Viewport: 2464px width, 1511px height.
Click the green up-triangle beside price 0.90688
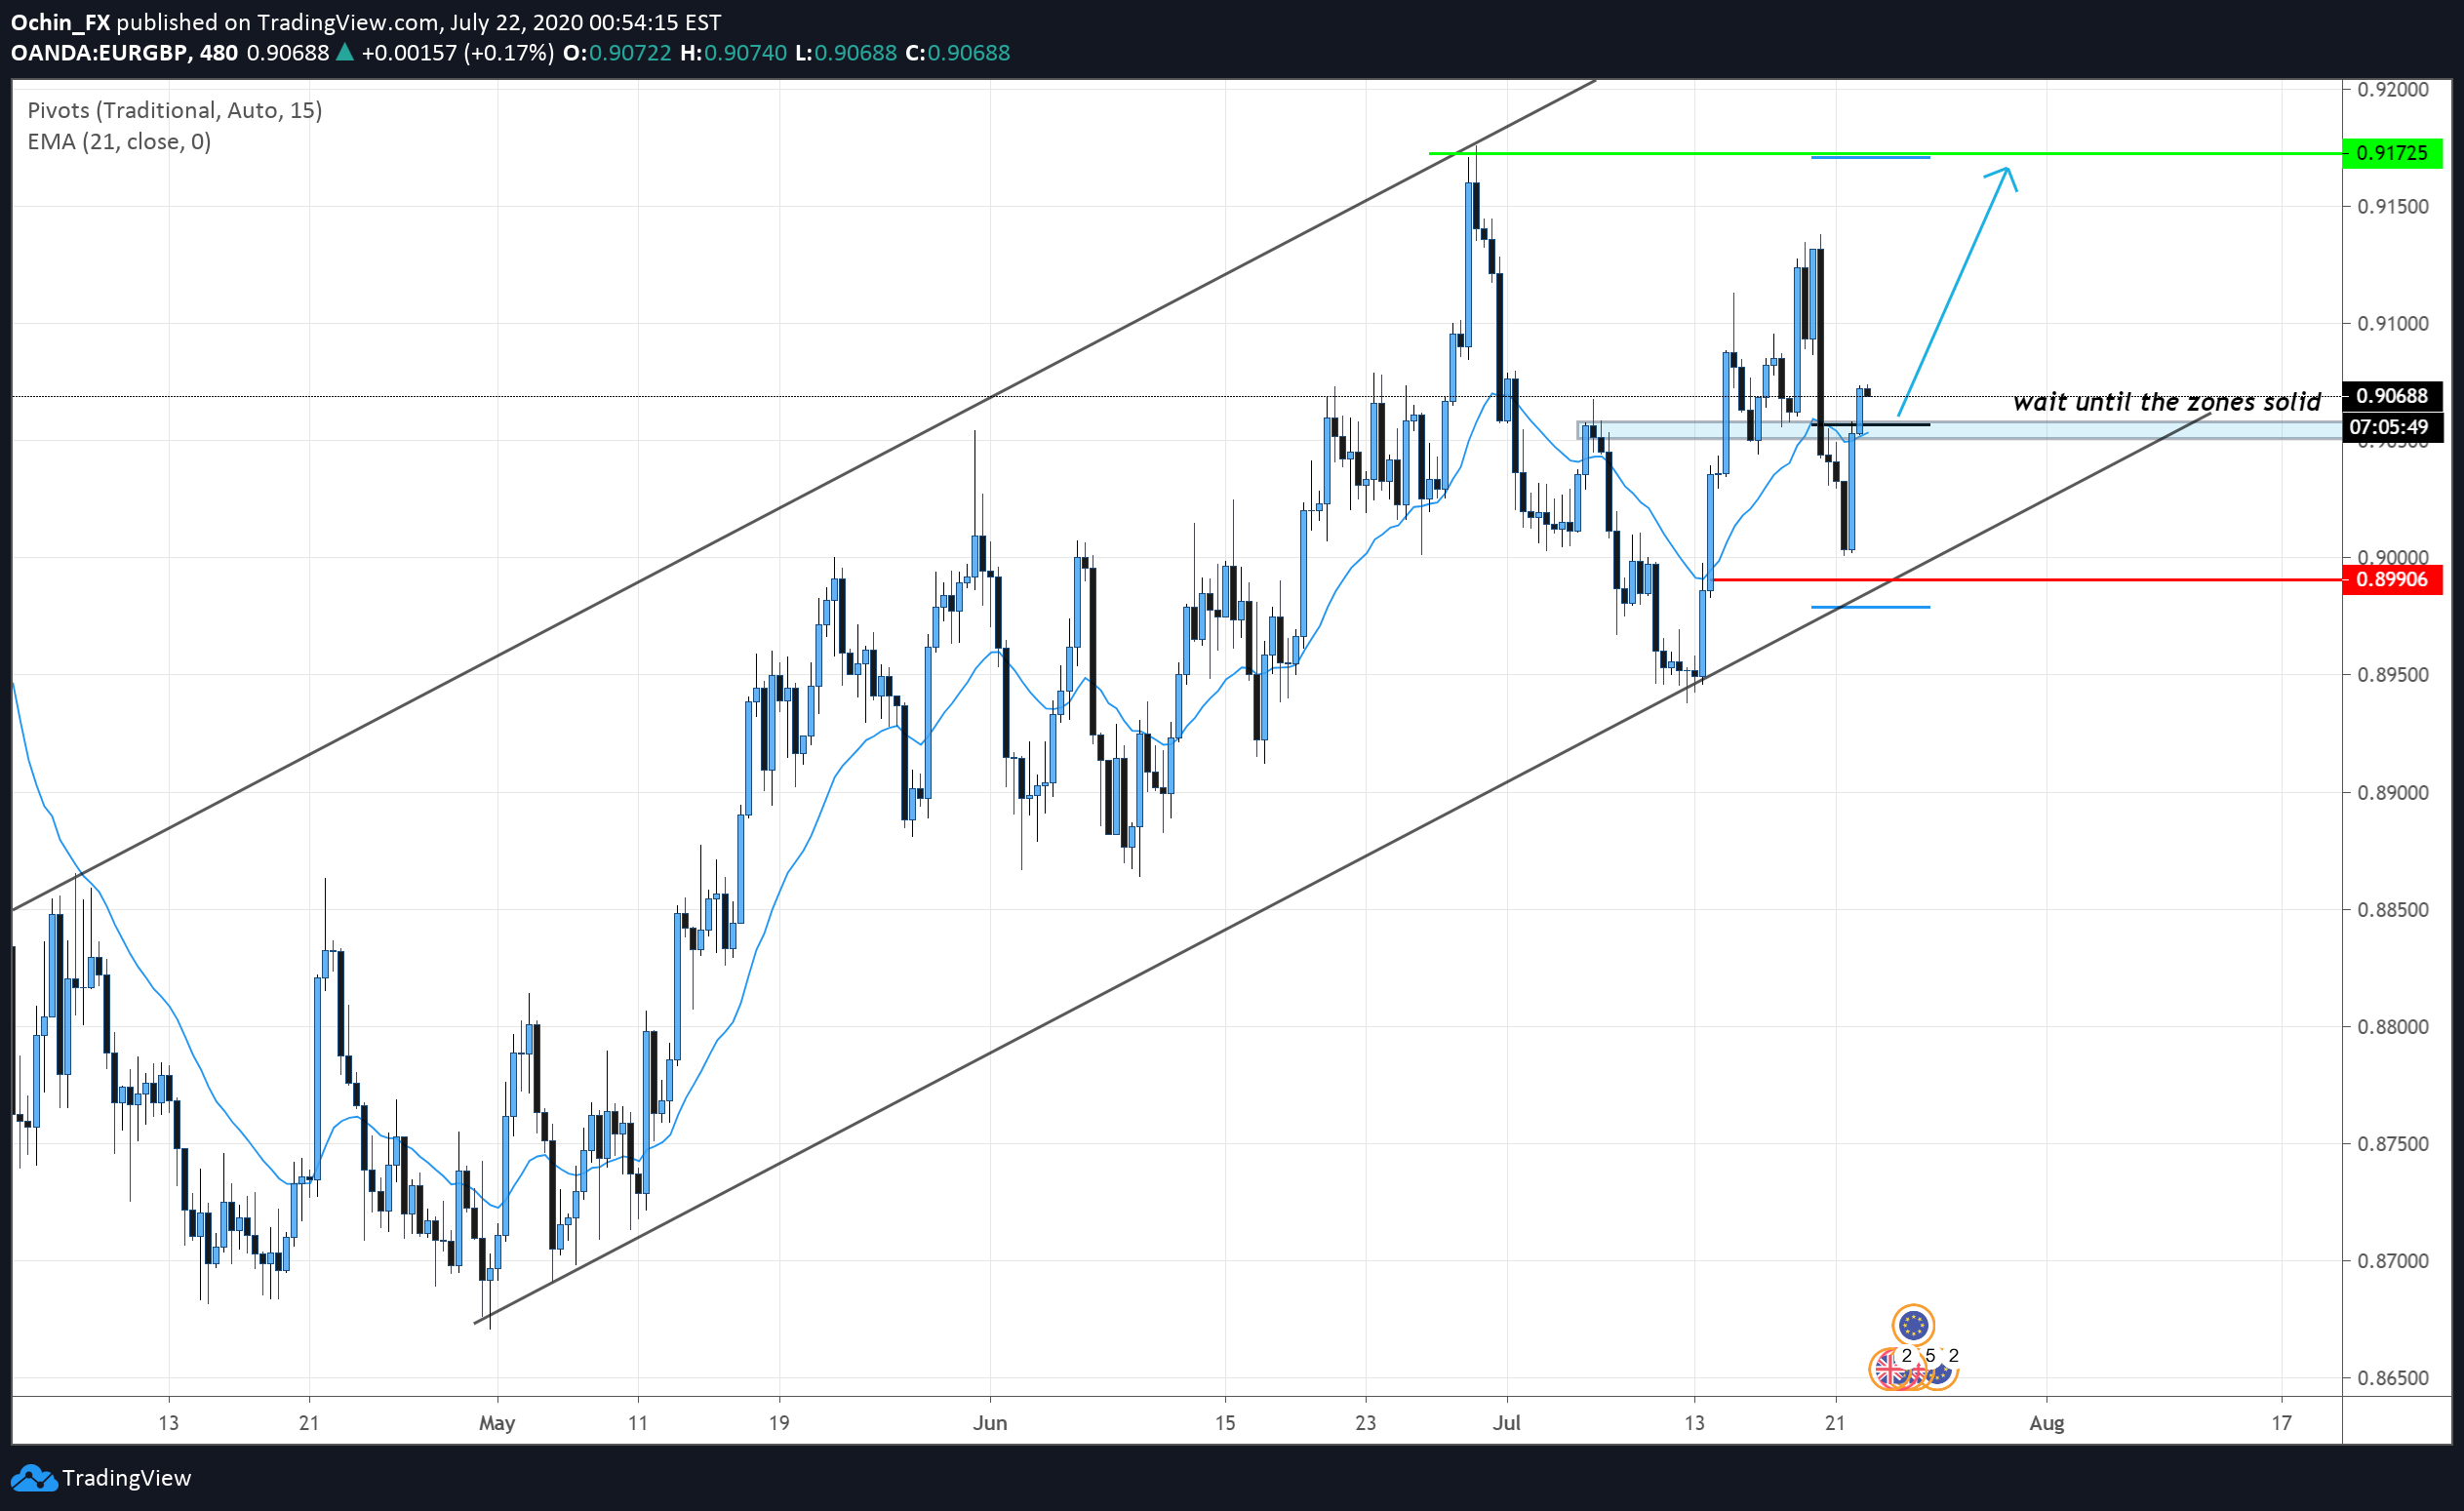[x=344, y=53]
